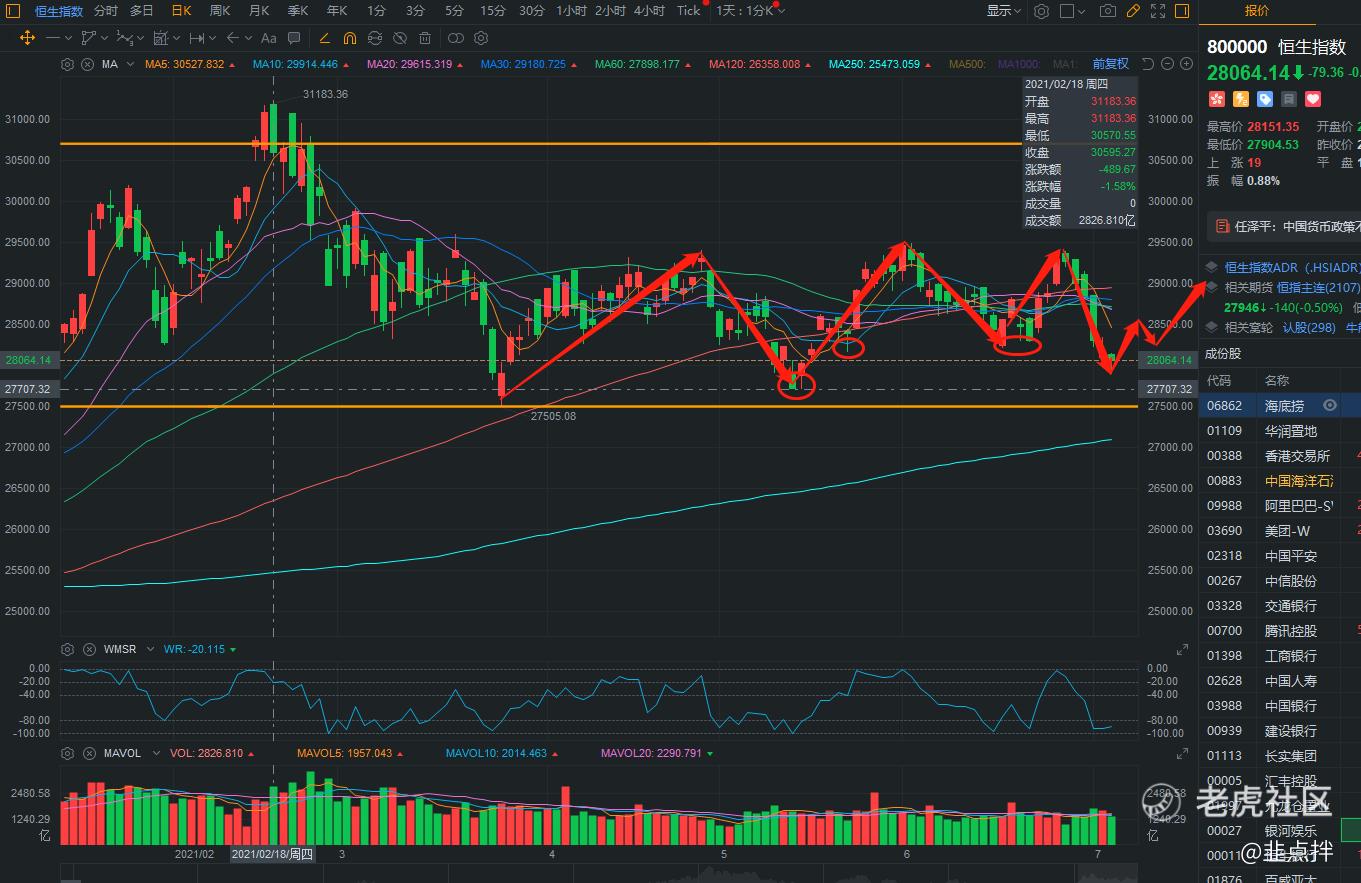Zoom in the chart with plus icon
1361x883 pixels.
pos(1187,64)
